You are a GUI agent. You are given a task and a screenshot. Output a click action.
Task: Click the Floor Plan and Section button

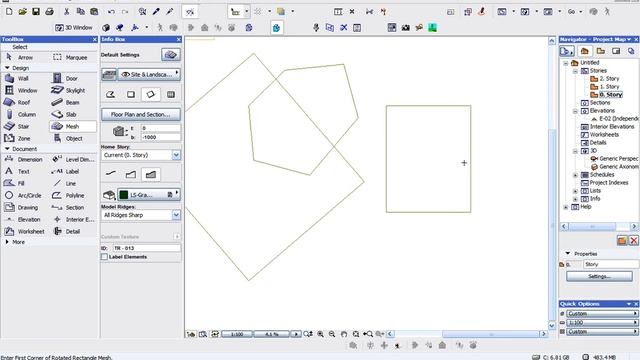140,114
